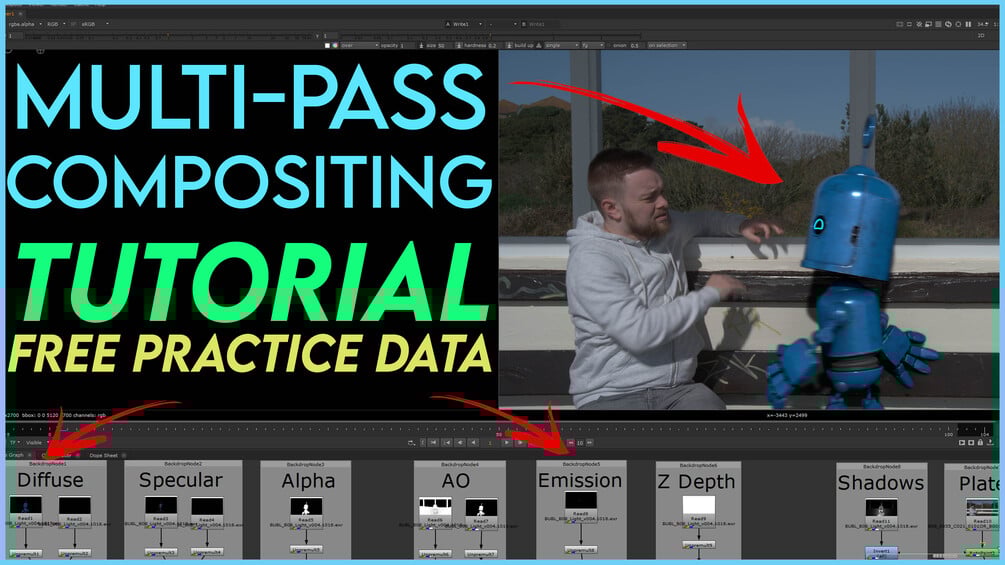Select the Read5 Alpha node thumbnail
Screen dimensions: 1005x565
click(306, 506)
